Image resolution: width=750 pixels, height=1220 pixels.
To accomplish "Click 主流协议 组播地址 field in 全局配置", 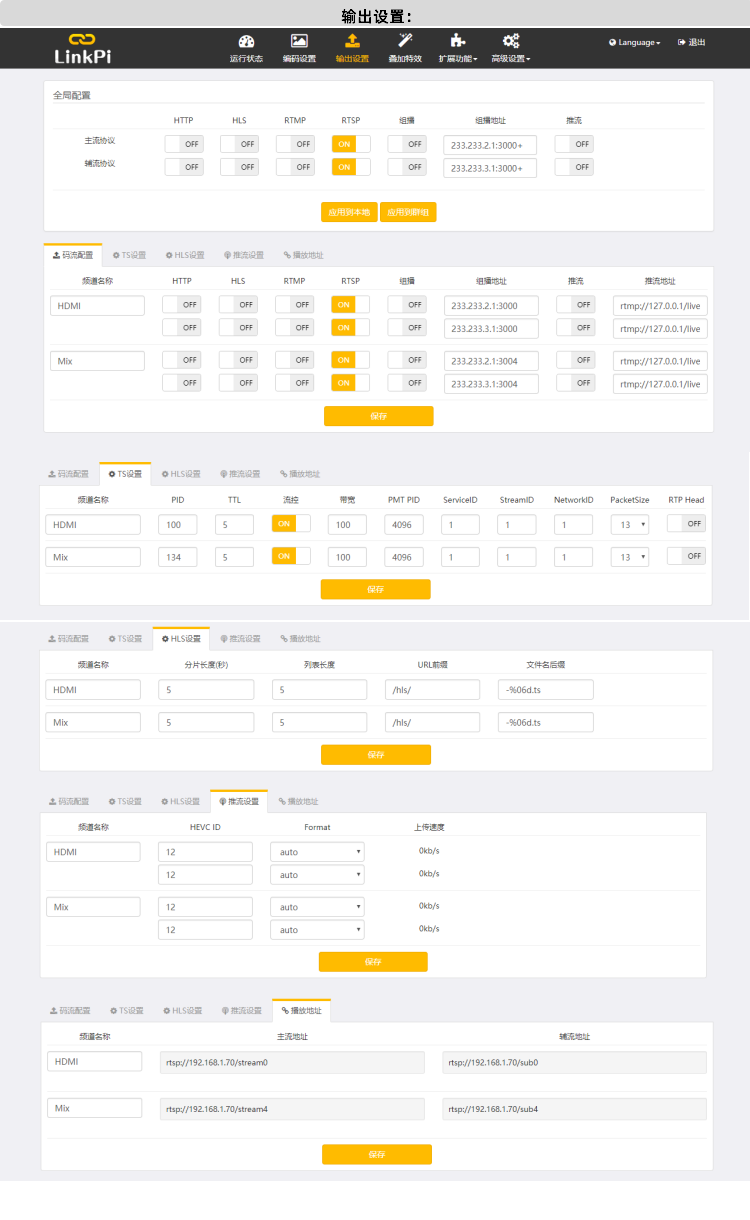I will pyautogui.click(x=490, y=145).
